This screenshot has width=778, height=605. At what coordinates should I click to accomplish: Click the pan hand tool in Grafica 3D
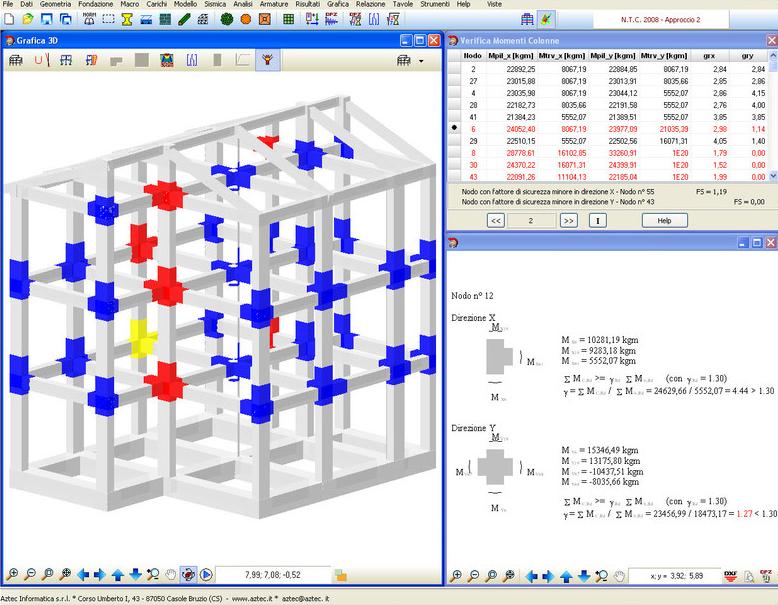(x=170, y=575)
